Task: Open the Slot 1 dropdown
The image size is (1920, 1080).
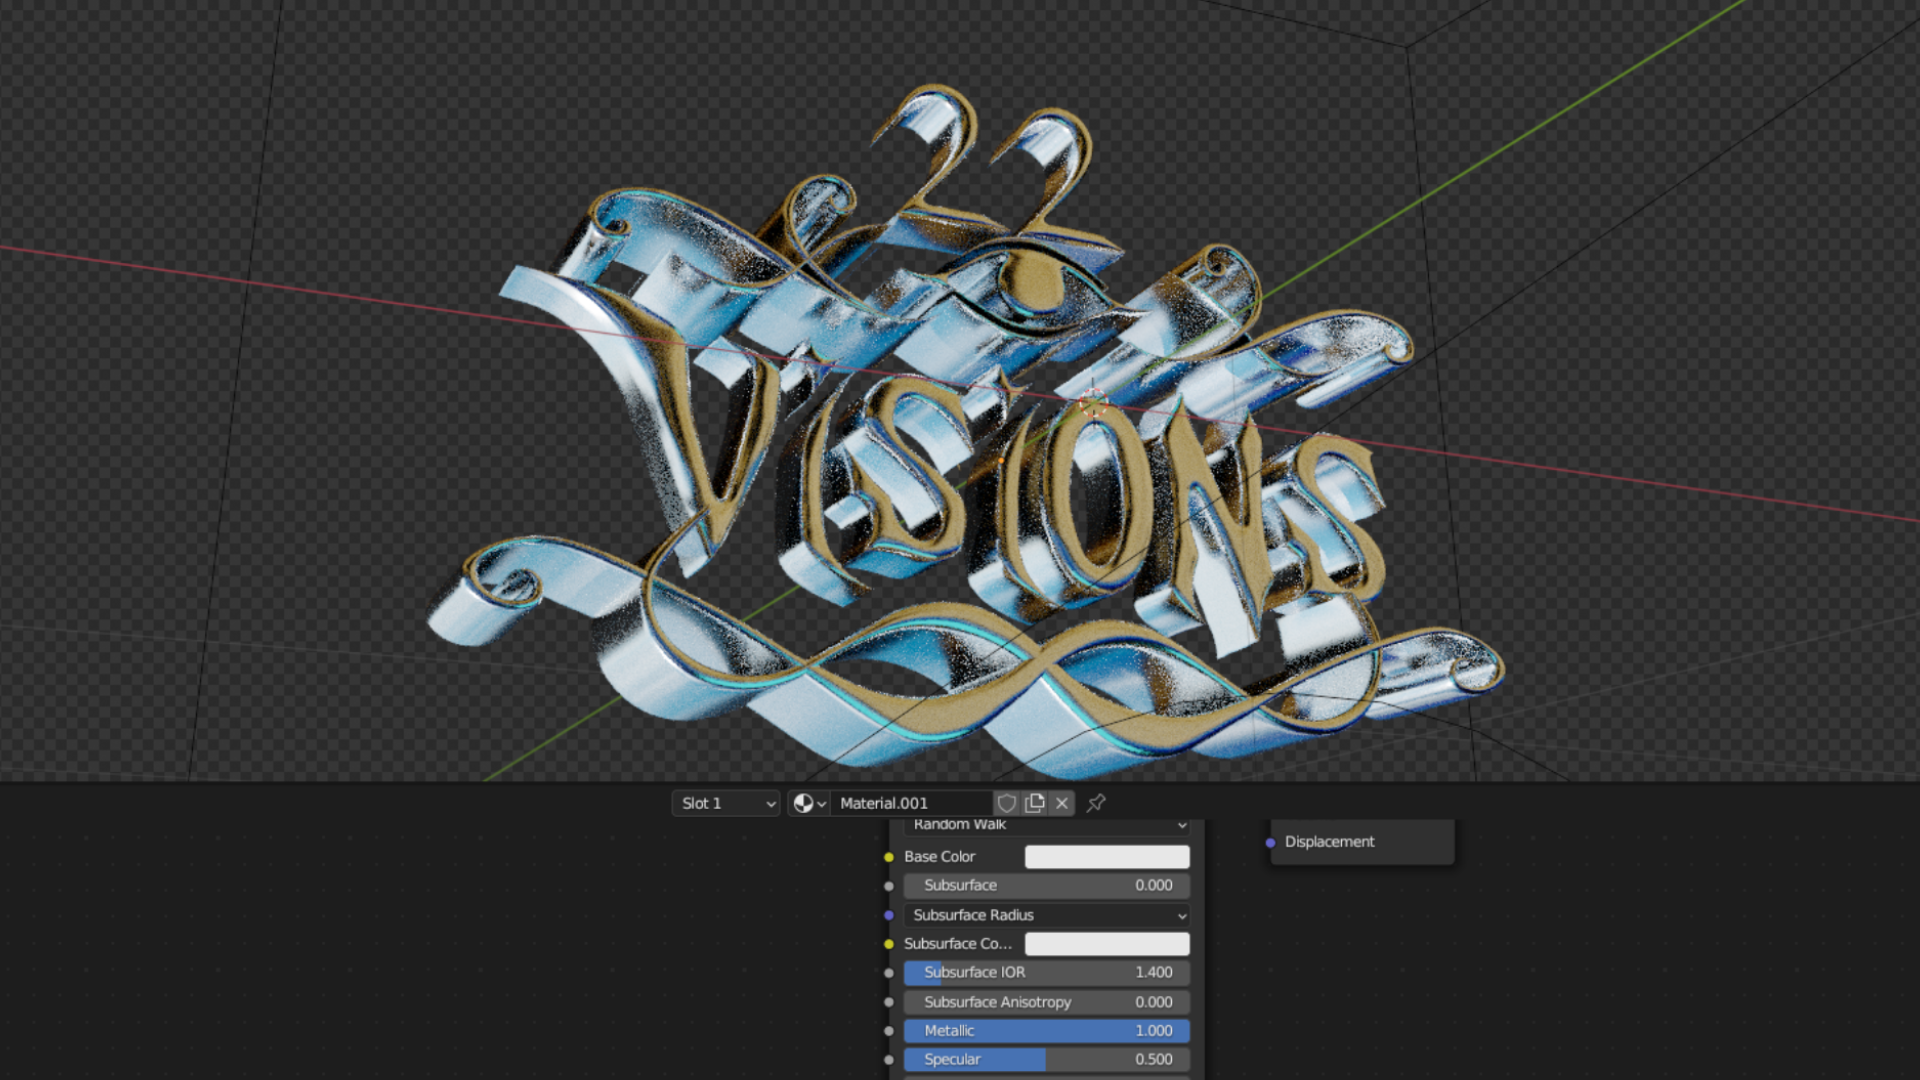Action: [x=726, y=803]
